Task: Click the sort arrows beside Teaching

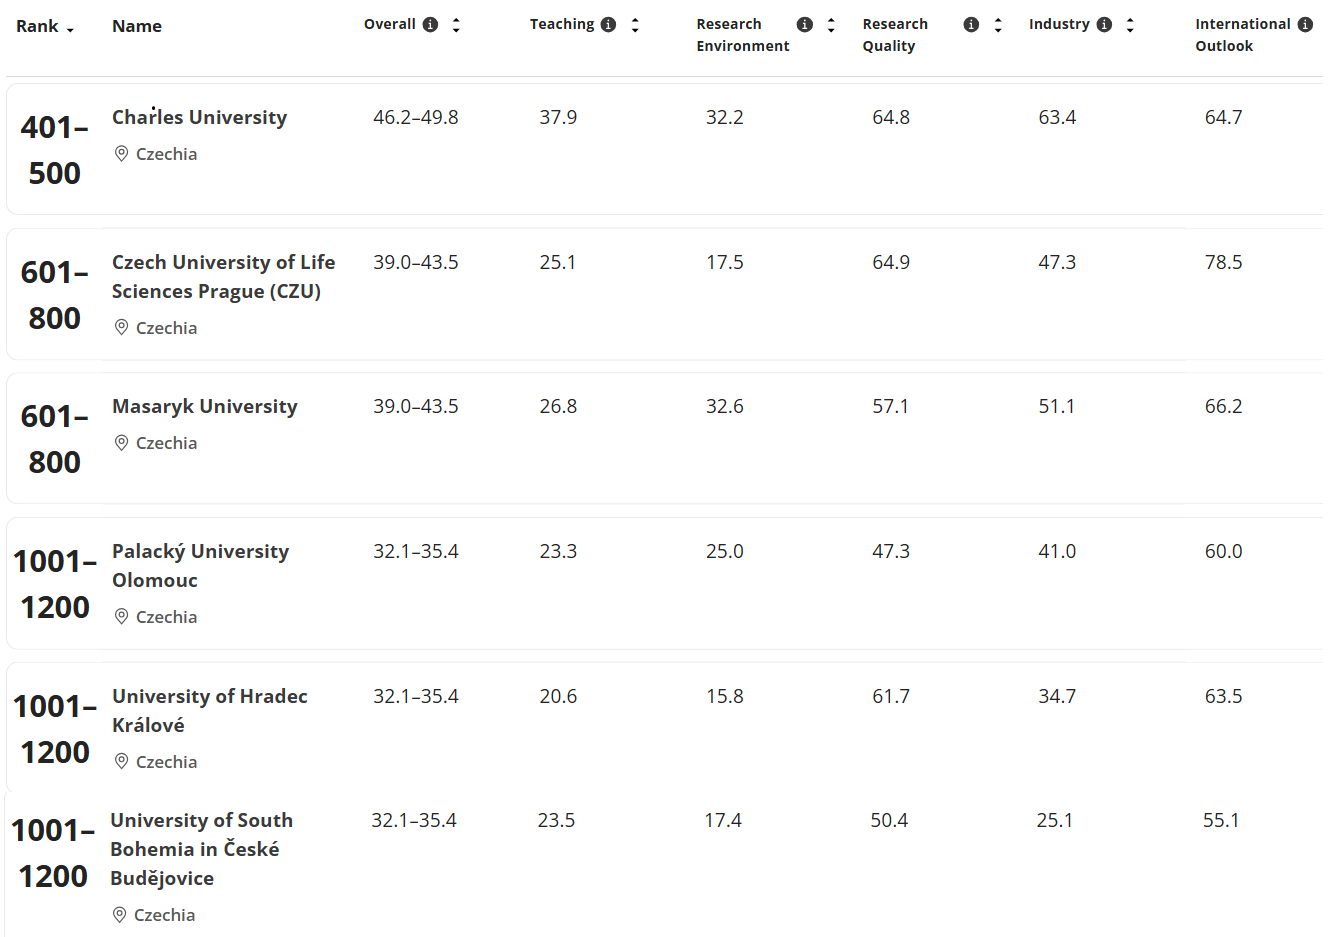Action: click(x=635, y=23)
